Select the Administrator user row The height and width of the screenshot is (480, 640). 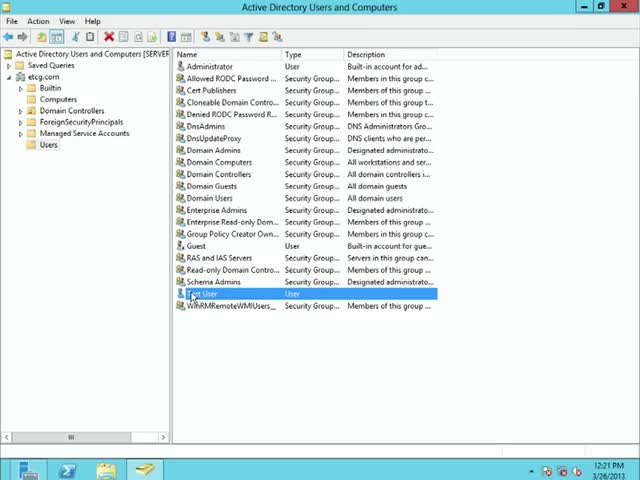(x=306, y=66)
